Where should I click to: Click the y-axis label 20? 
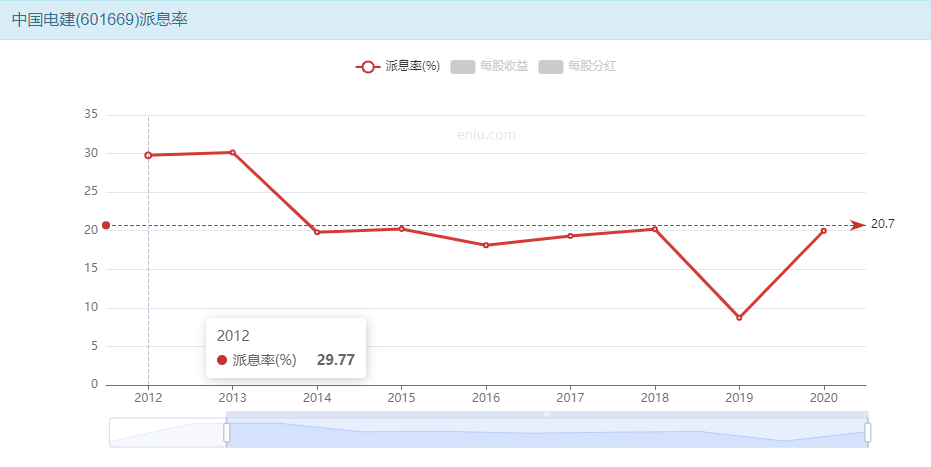(x=91, y=230)
